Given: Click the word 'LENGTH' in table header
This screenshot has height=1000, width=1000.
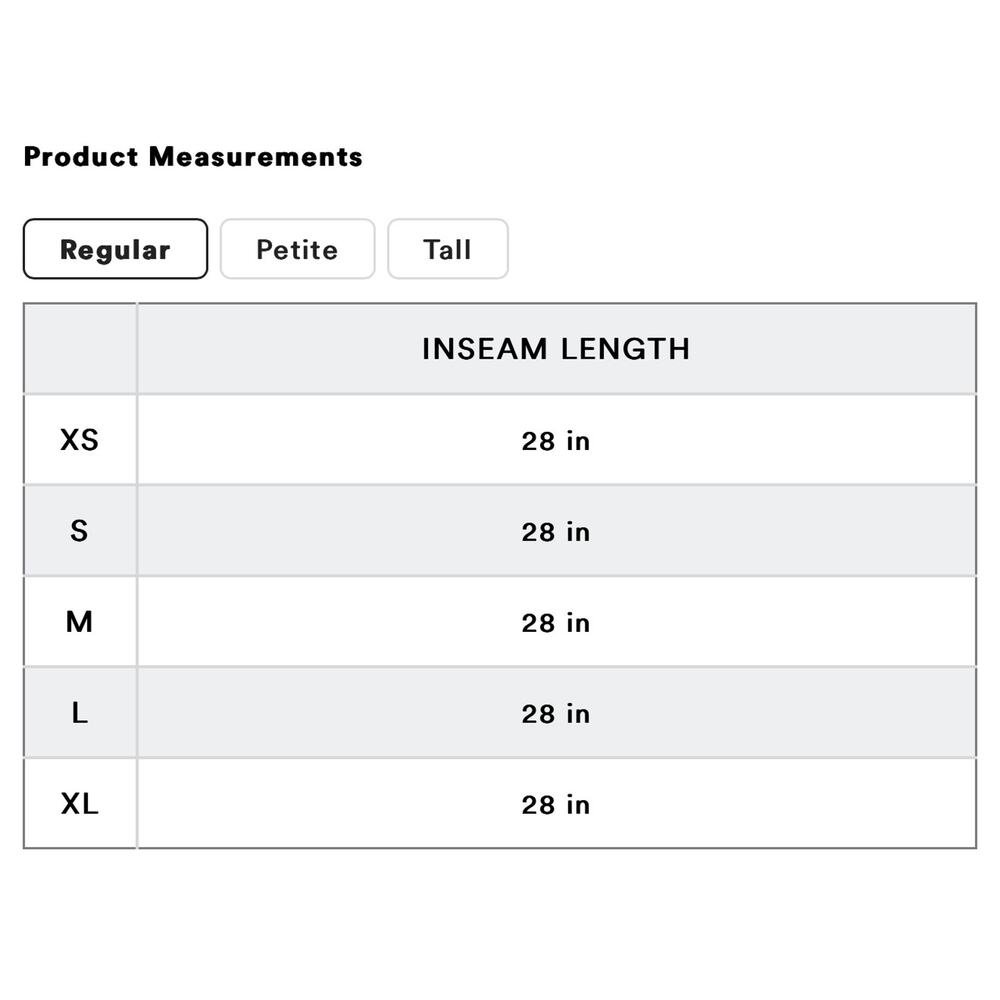Looking at the screenshot, I should click(x=625, y=349).
